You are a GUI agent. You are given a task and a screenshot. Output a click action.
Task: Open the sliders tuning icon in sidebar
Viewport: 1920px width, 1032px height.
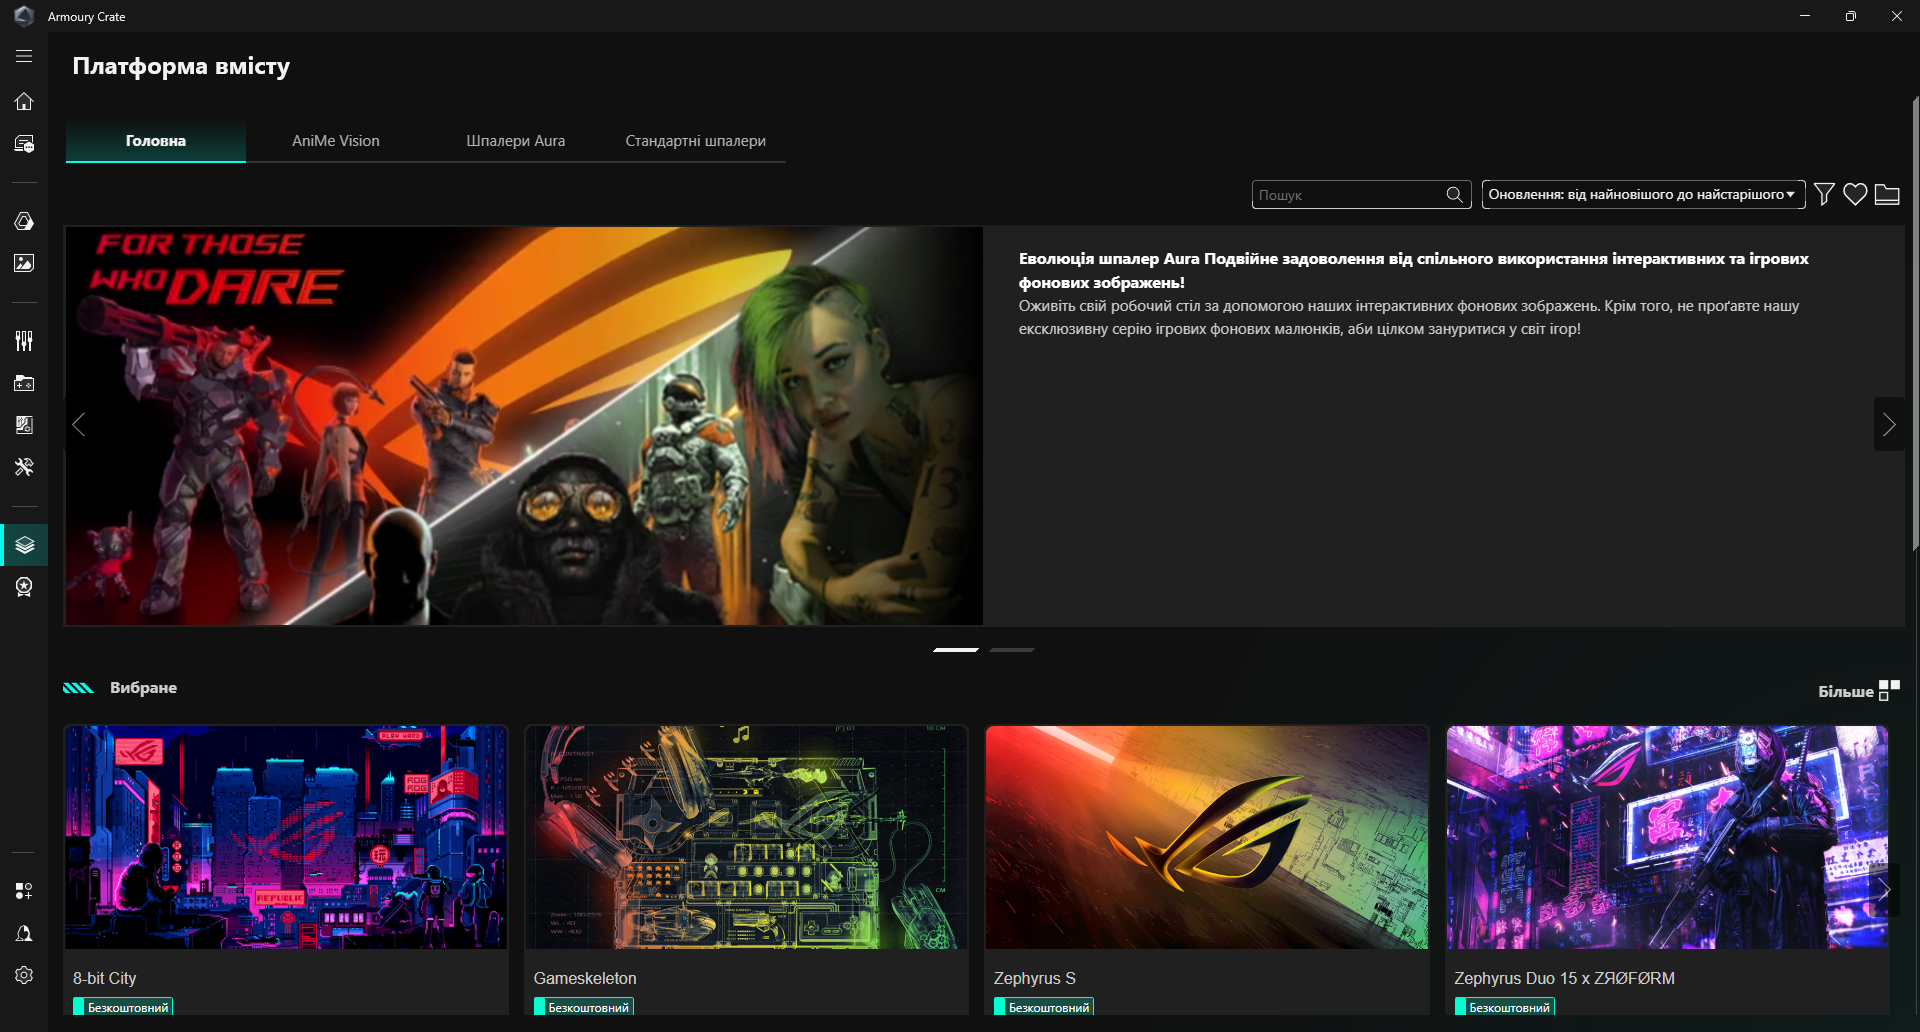tap(24, 341)
